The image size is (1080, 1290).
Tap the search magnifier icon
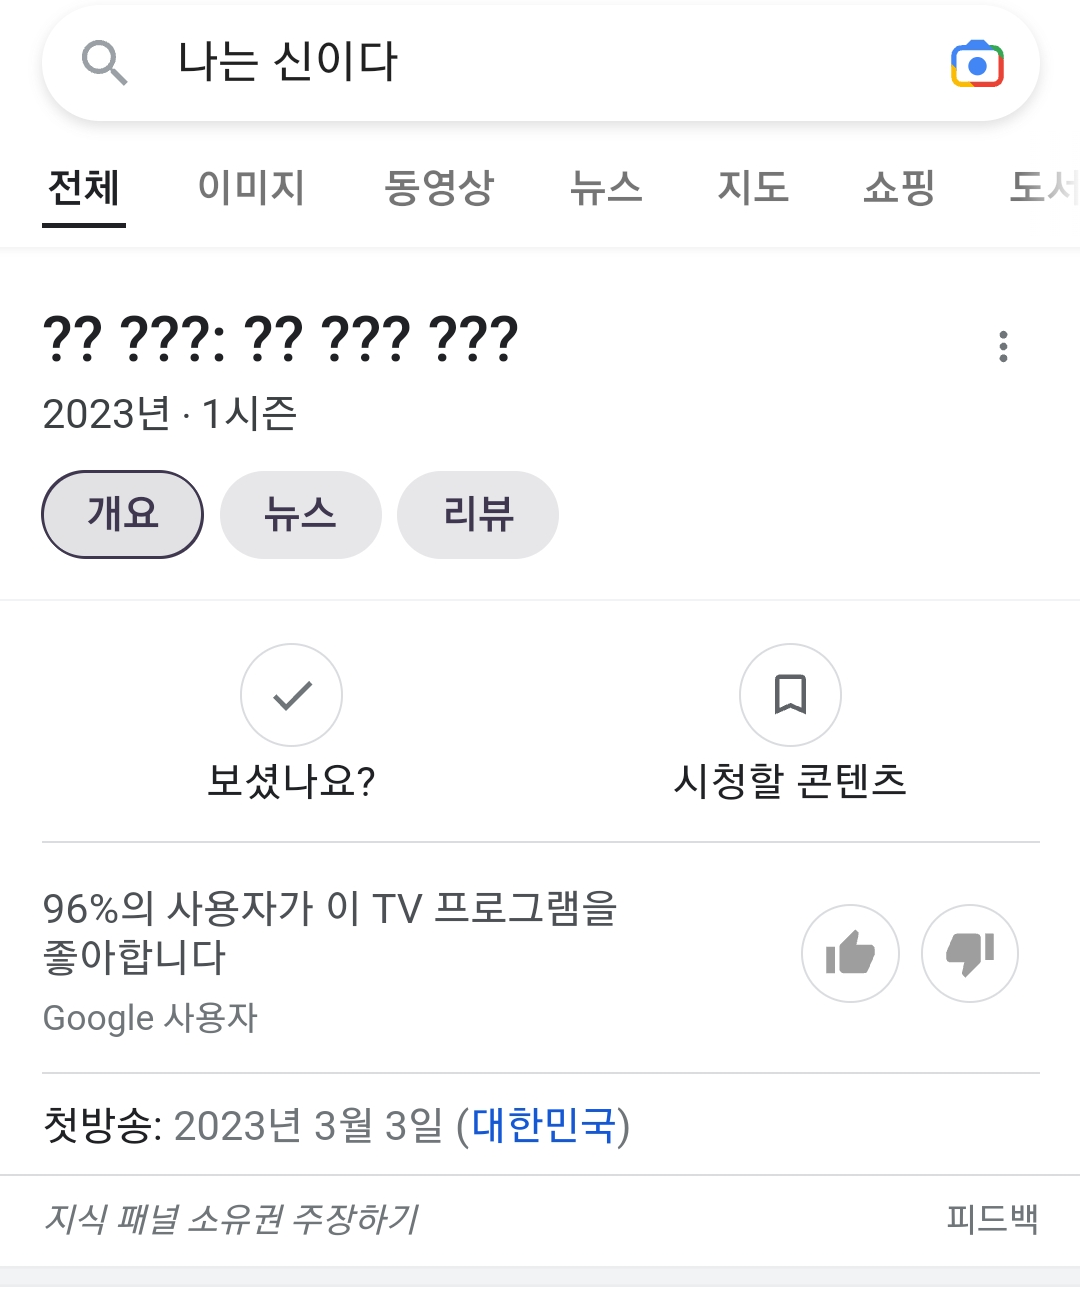[x=104, y=64]
